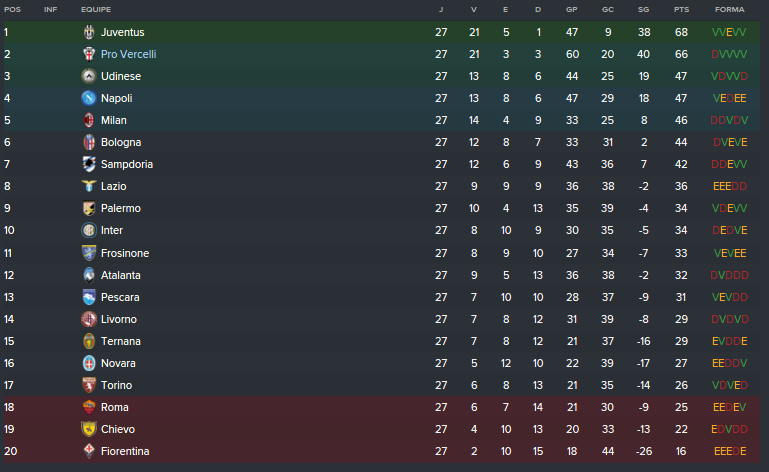Click Juventus recent form results

pos(729,32)
